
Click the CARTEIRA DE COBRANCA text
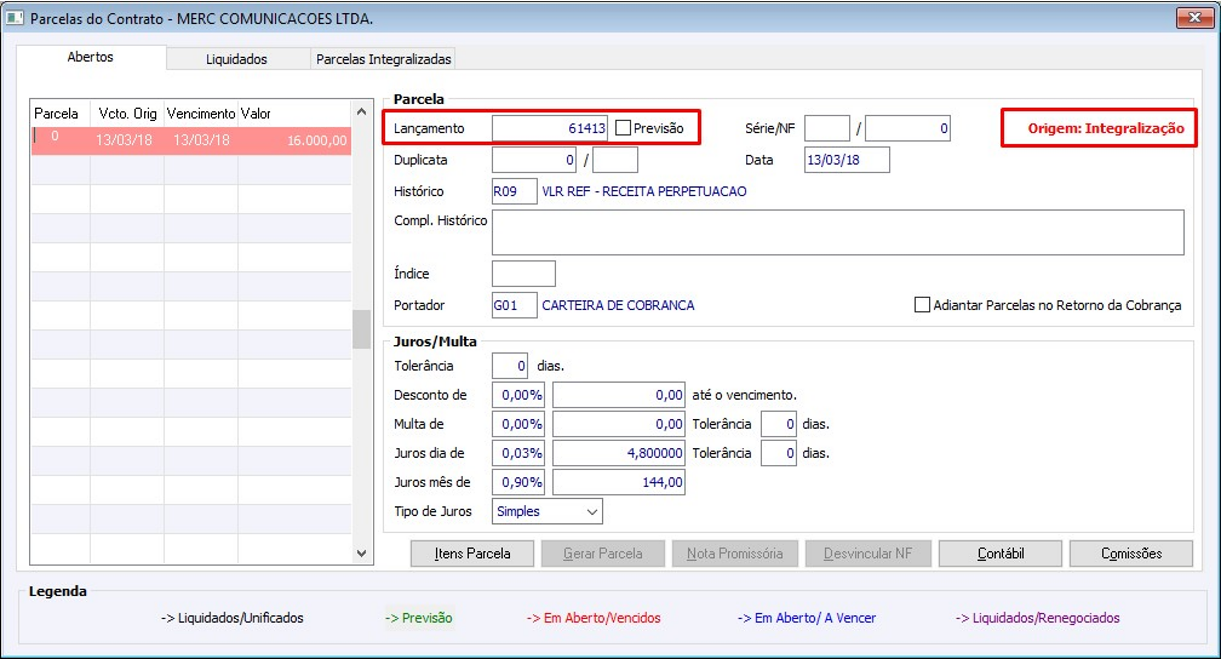coord(618,305)
